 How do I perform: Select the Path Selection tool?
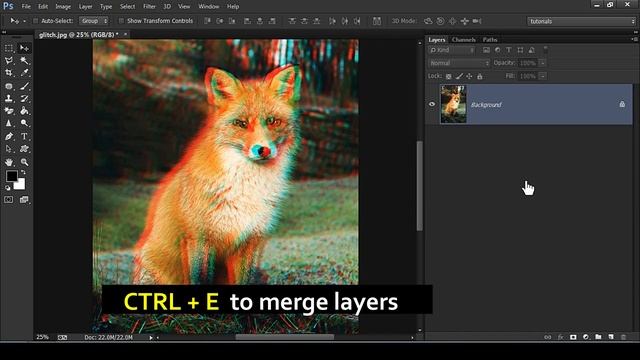pos(9,149)
